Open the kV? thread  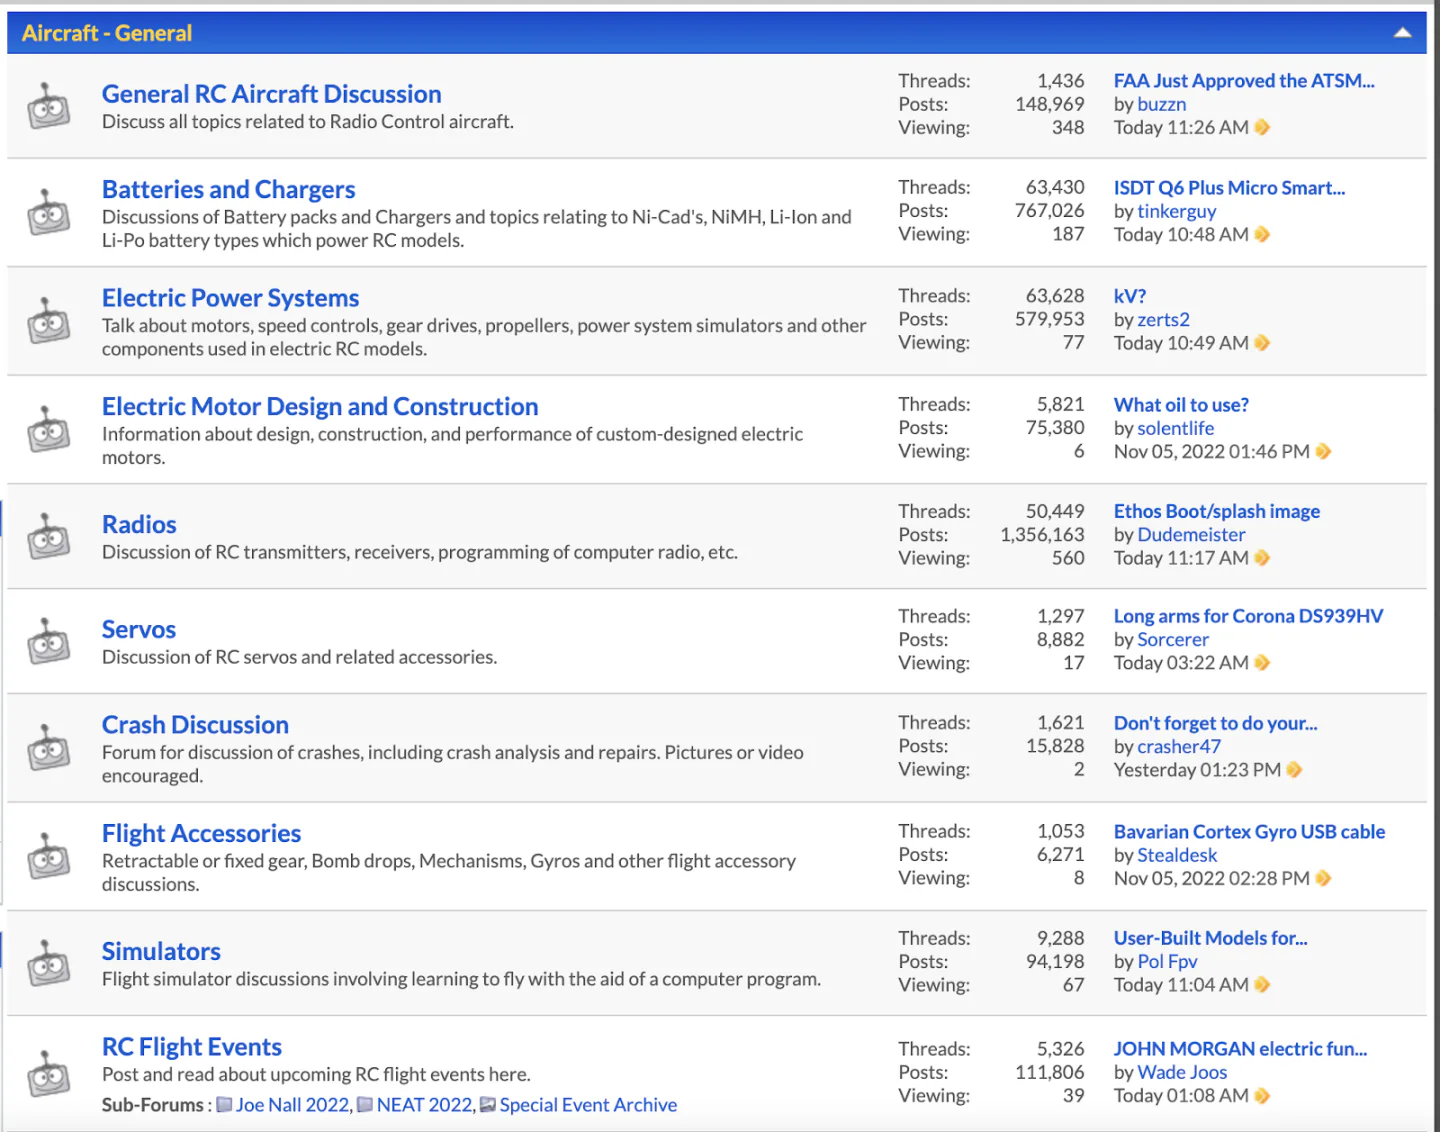point(1130,296)
